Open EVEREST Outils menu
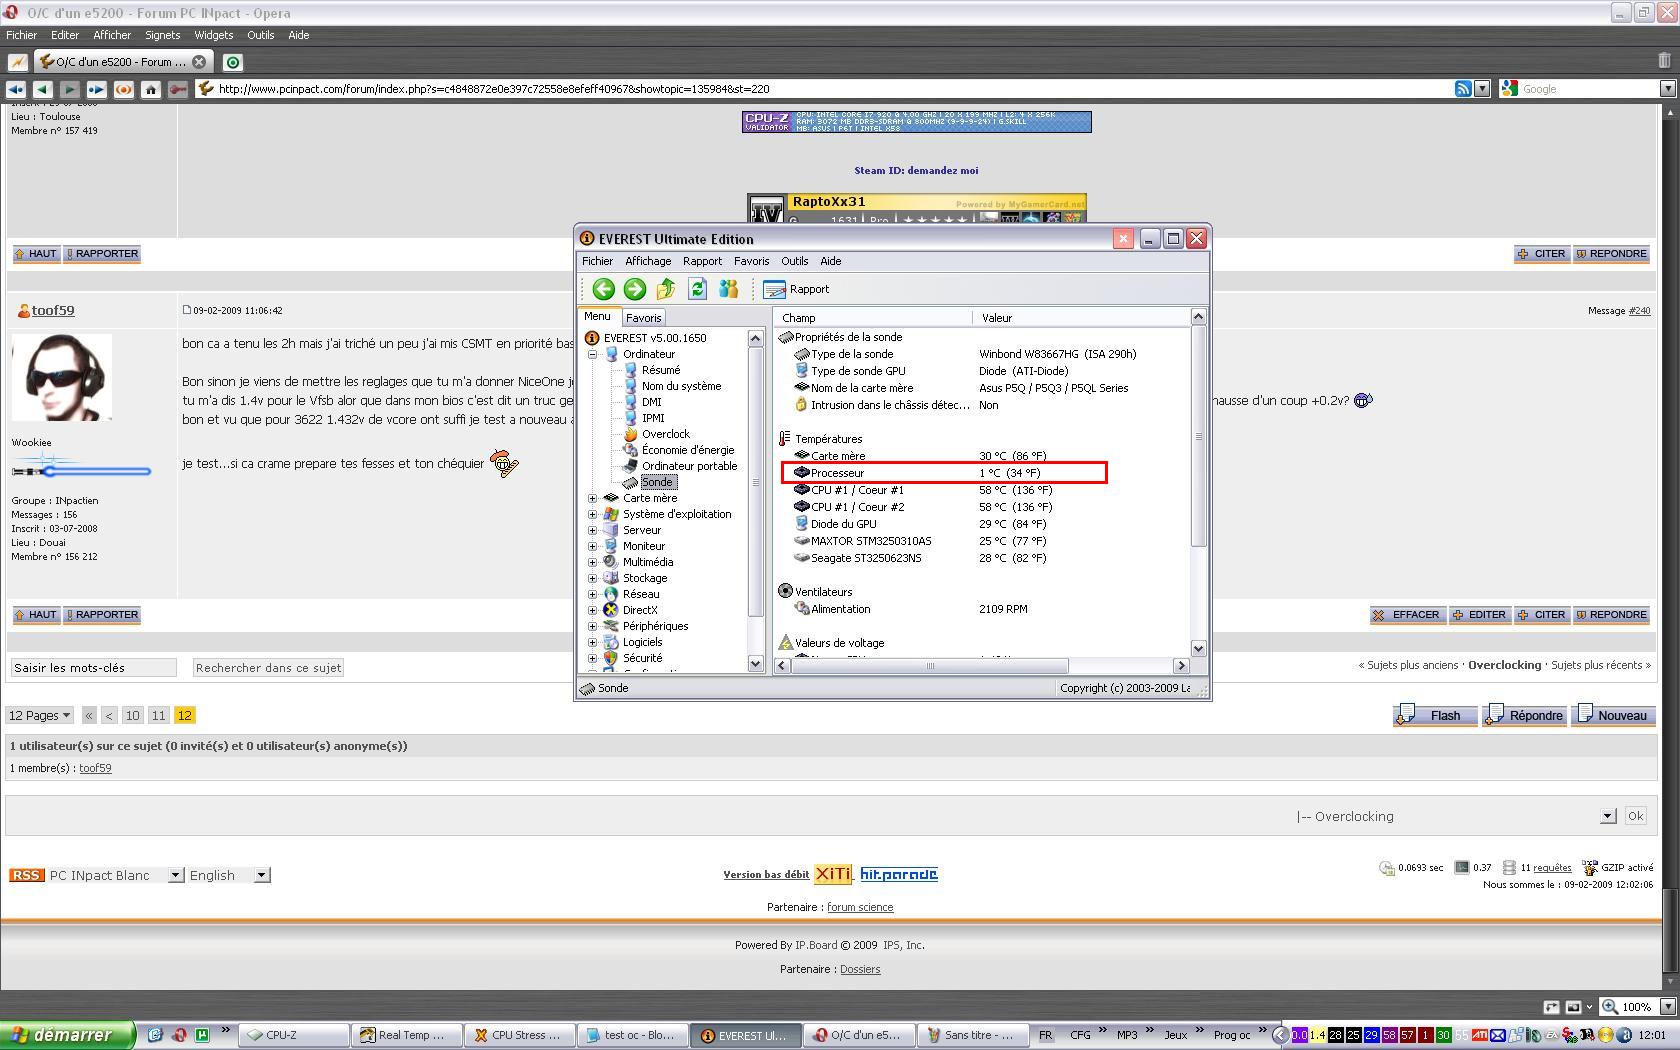Screen dimensions: 1680x1050 point(794,261)
